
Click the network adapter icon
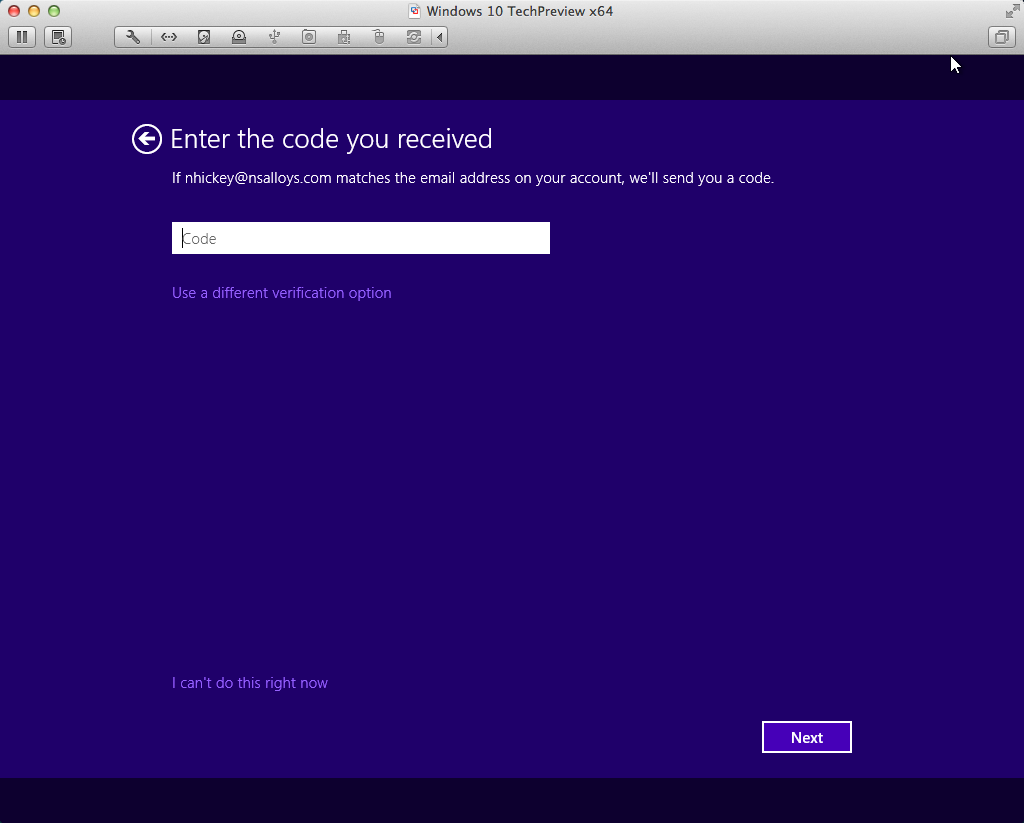click(169, 37)
